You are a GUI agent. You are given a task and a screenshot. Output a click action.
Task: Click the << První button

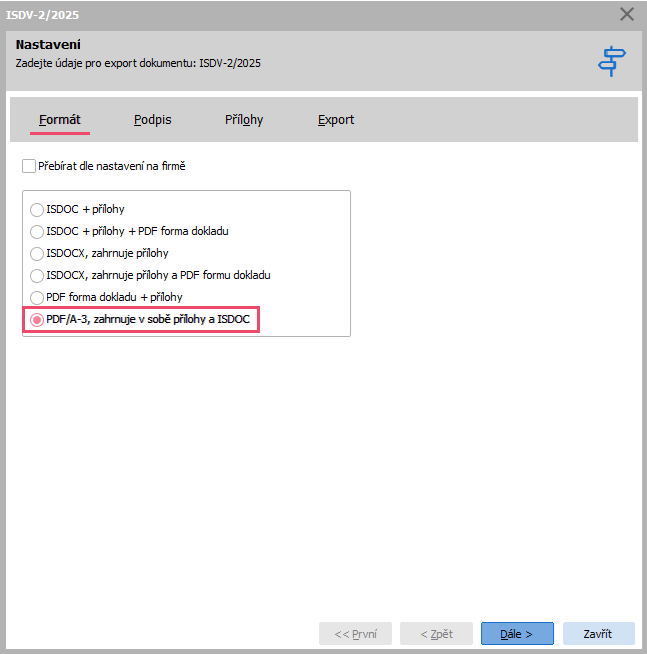[355, 633]
